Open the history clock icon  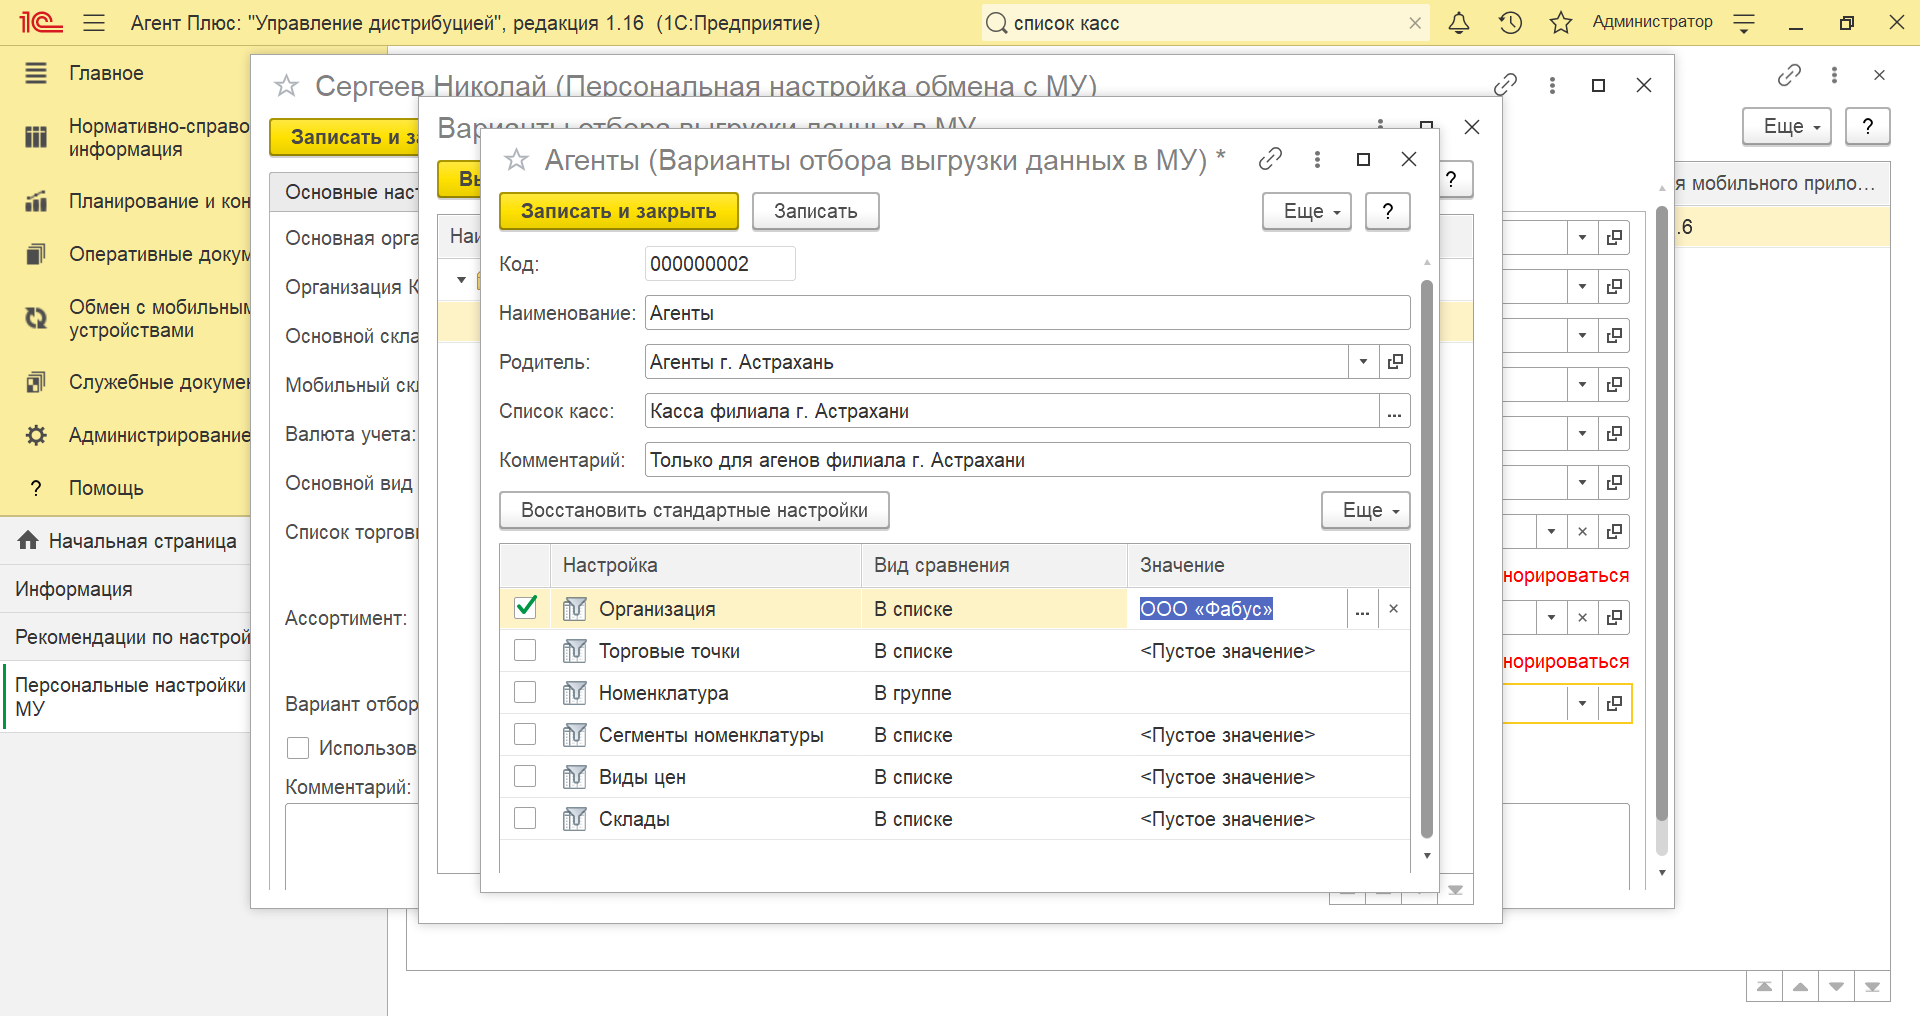click(x=1510, y=23)
